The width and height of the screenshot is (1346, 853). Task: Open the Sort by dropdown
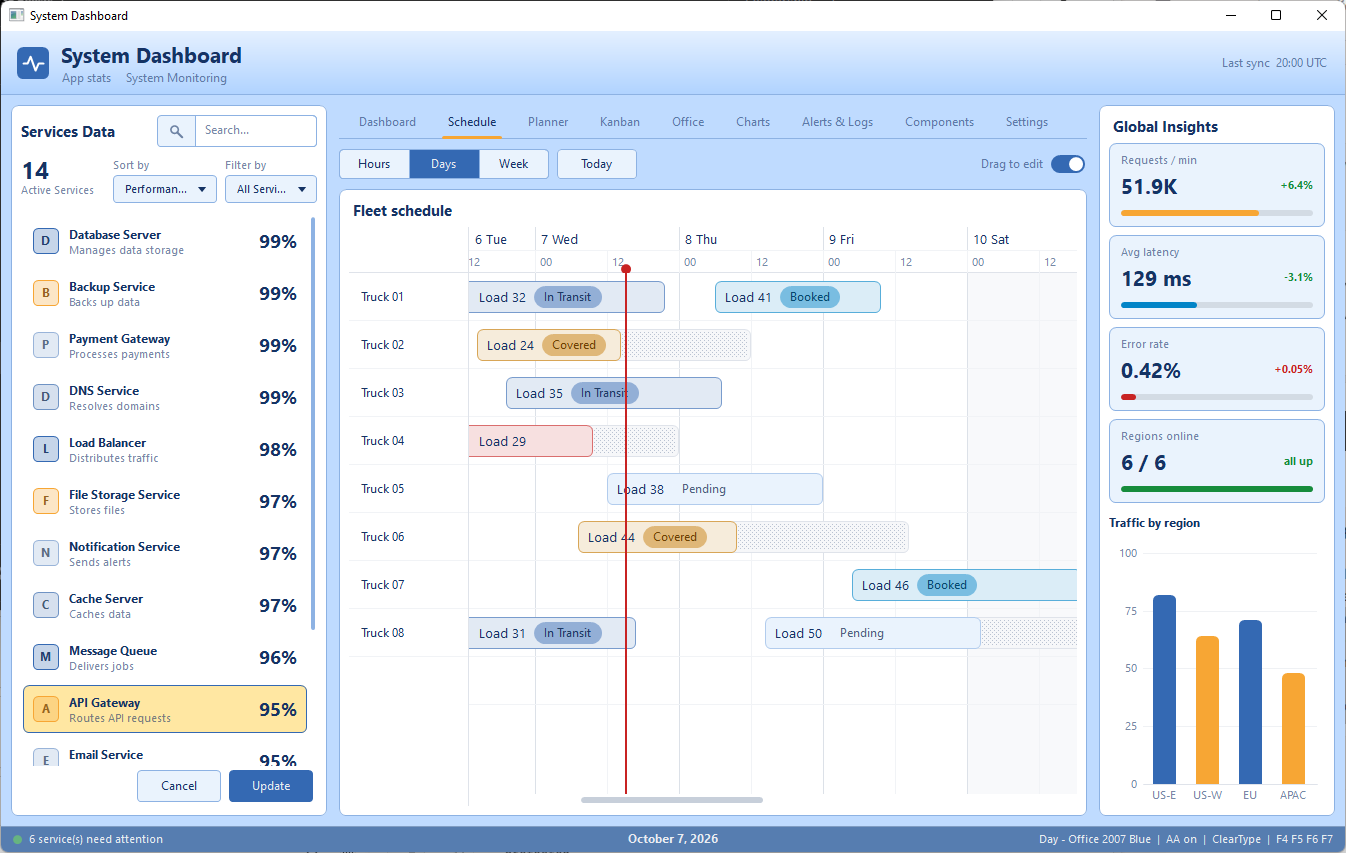pyautogui.click(x=165, y=189)
